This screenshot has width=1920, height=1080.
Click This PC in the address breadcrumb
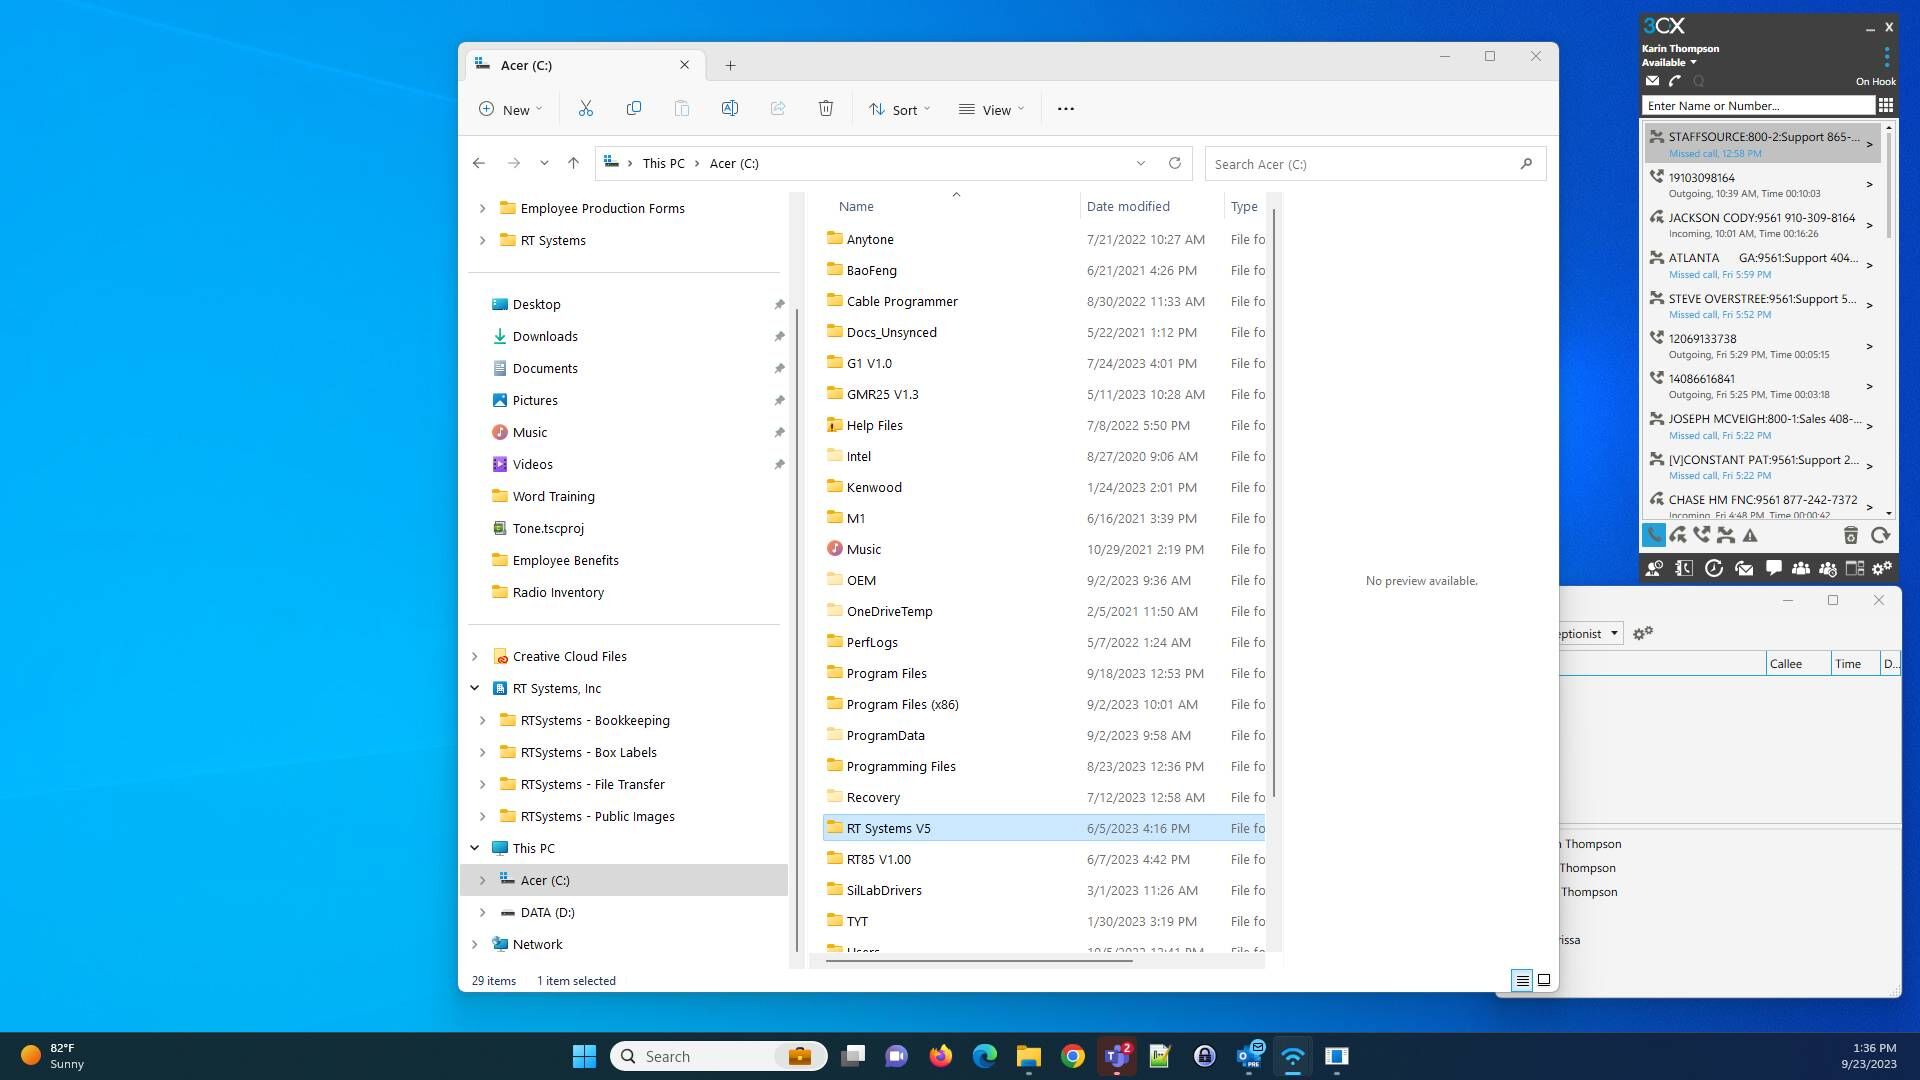point(663,163)
